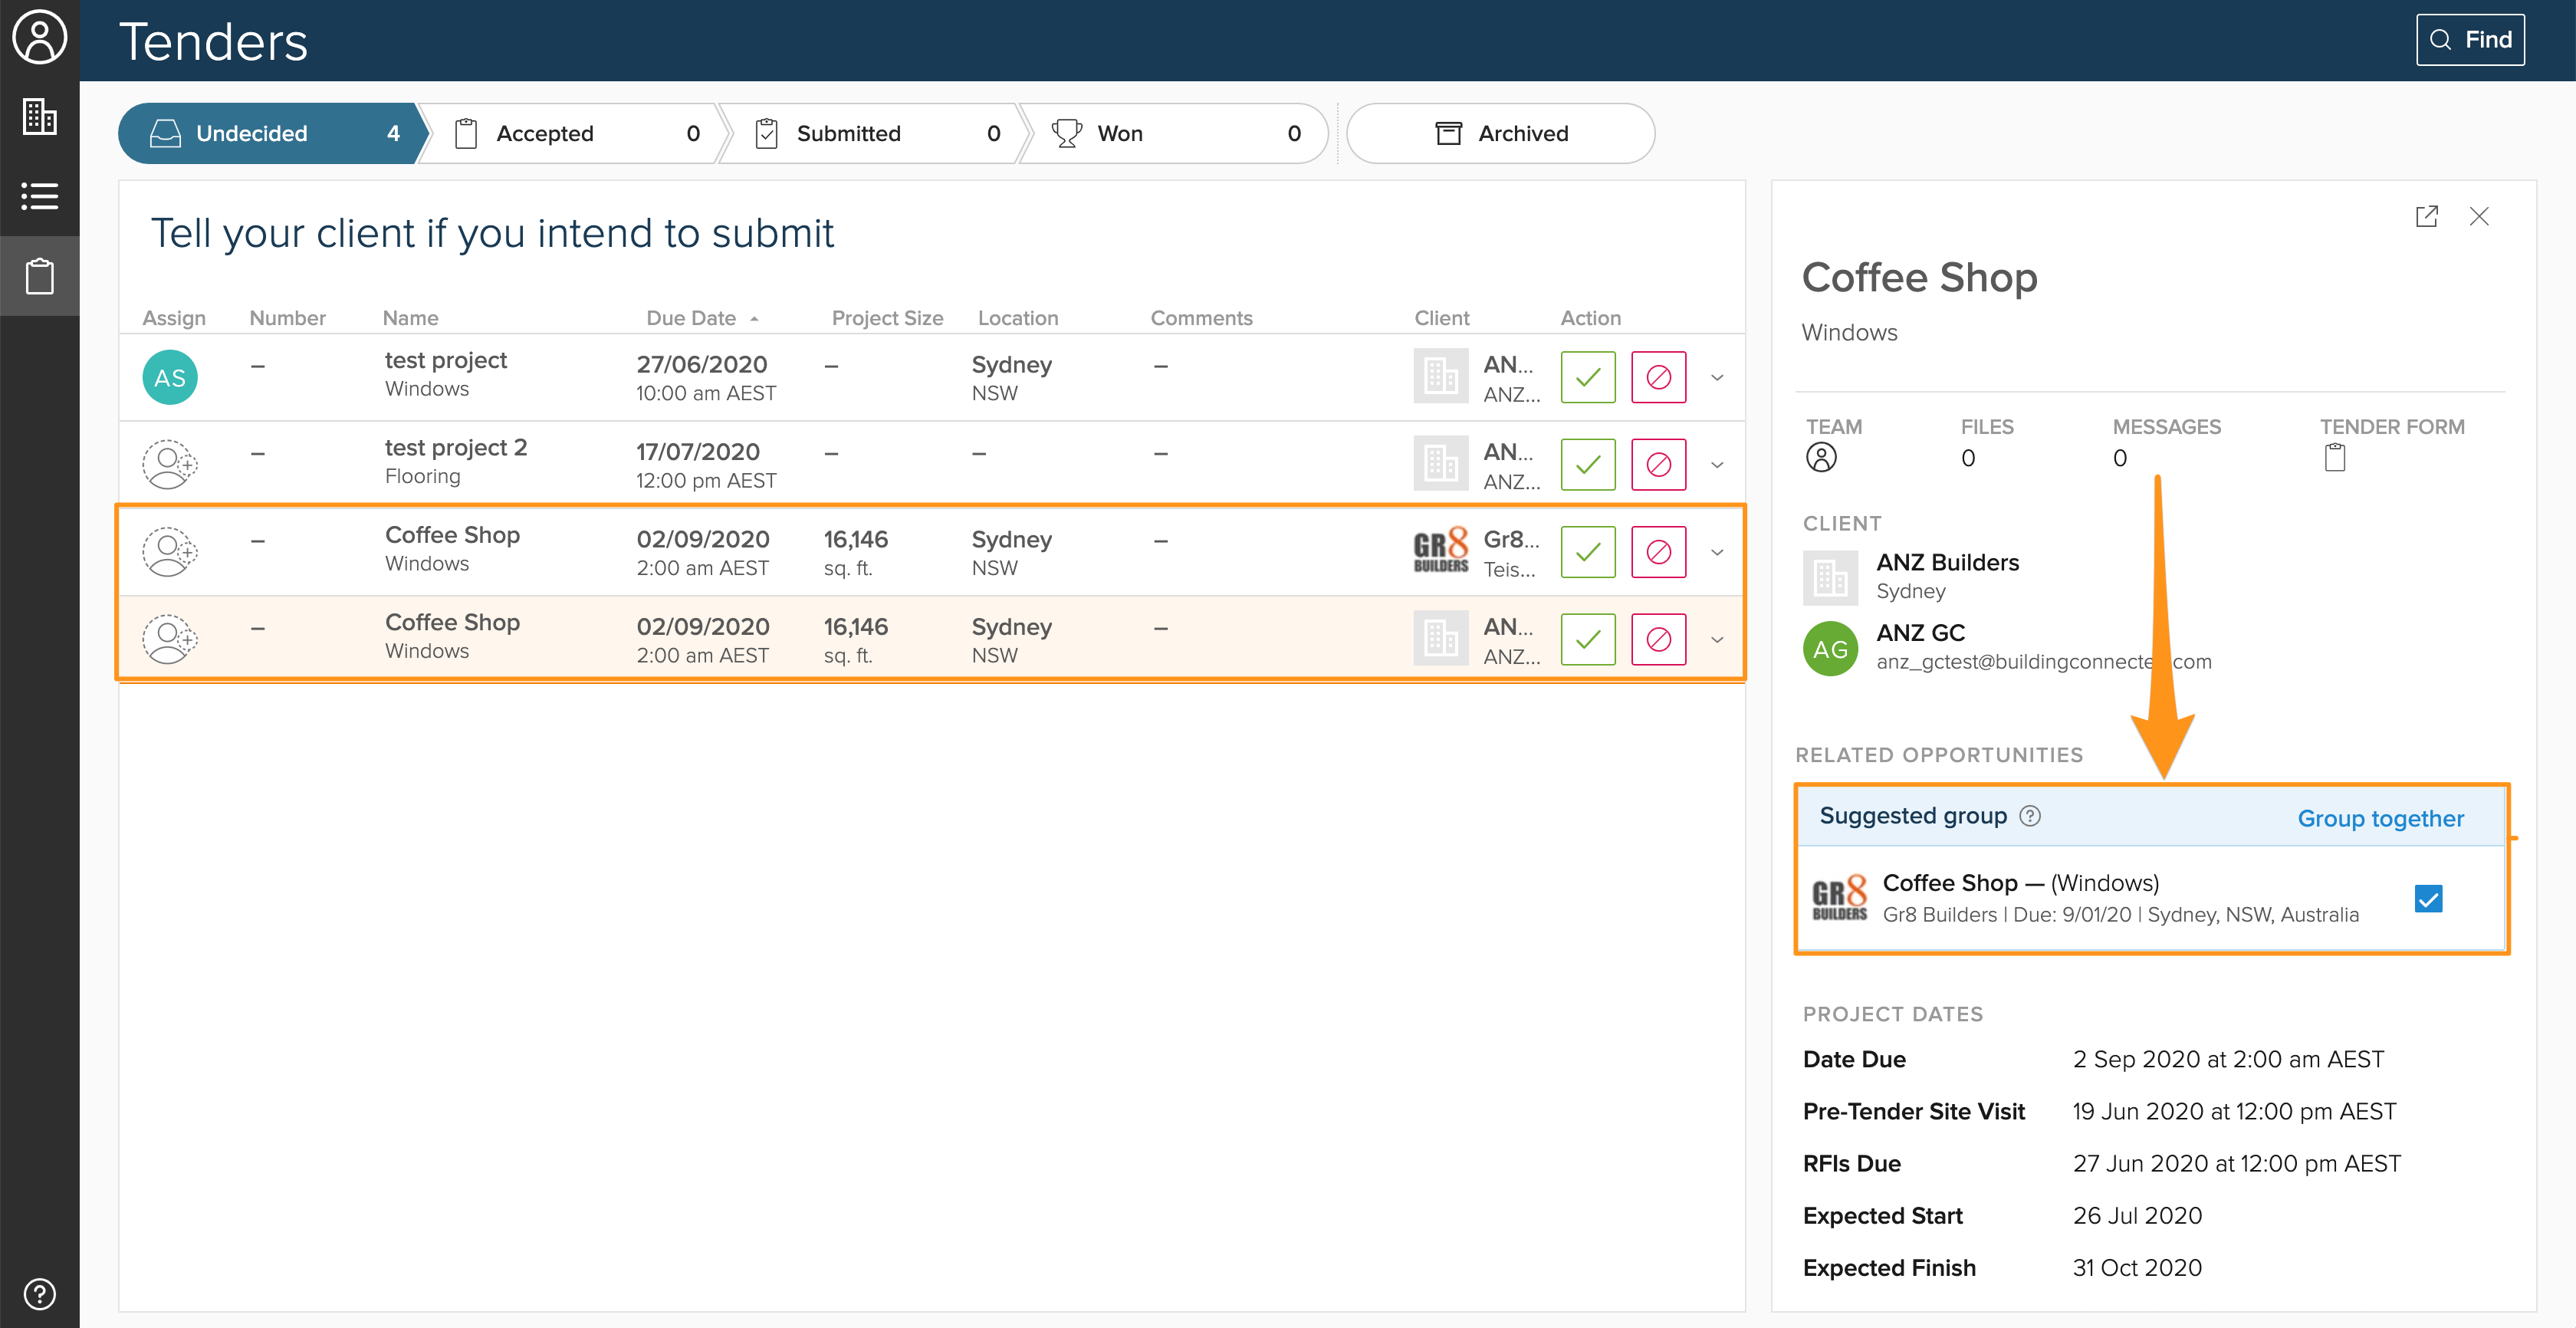Decline the first Coffee Shop tender
The width and height of the screenshot is (2576, 1328).
point(1659,551)
